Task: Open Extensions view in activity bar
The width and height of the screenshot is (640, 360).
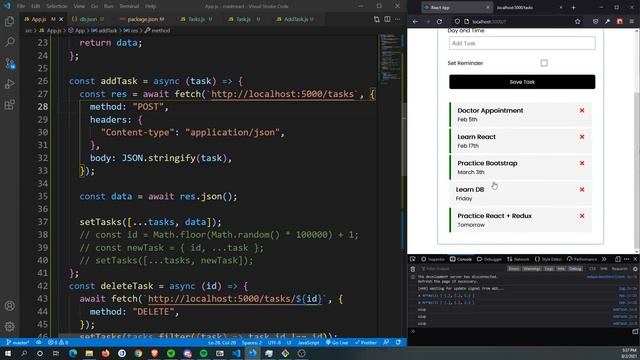Action: (x=9, y=105)
